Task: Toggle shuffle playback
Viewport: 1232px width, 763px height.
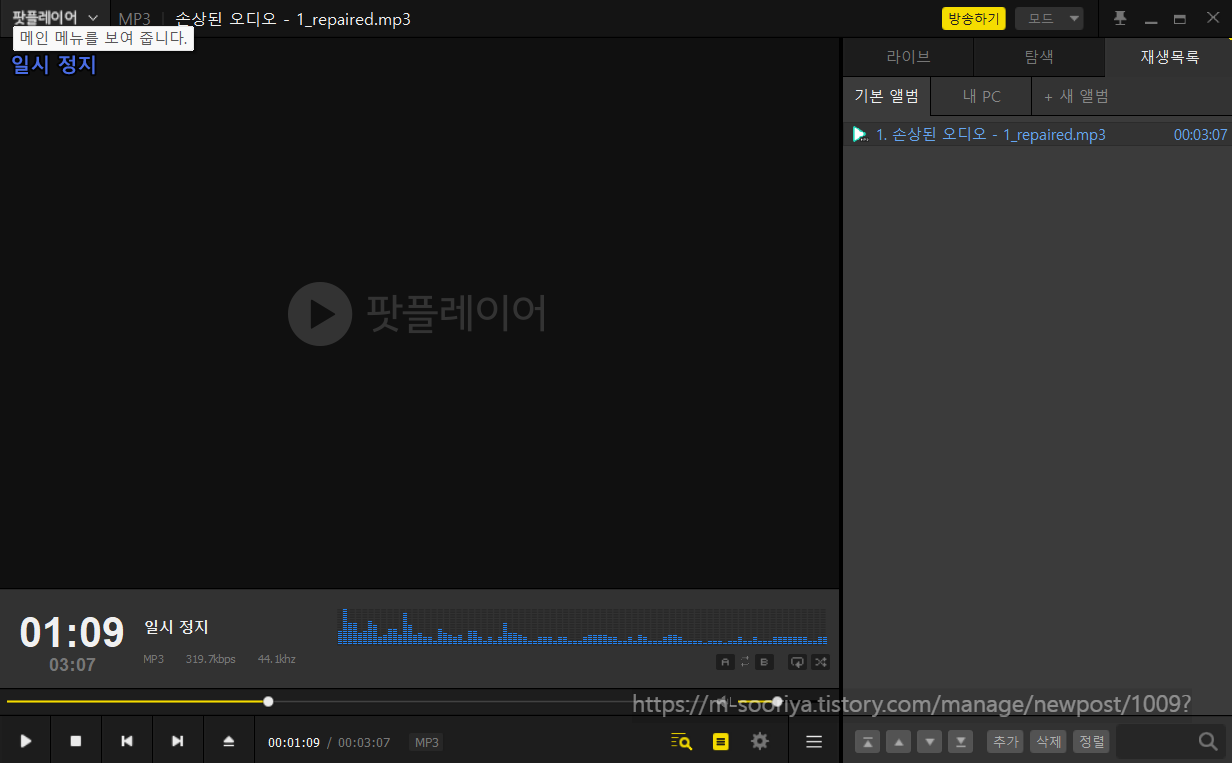Action: (x=821, y=662)
